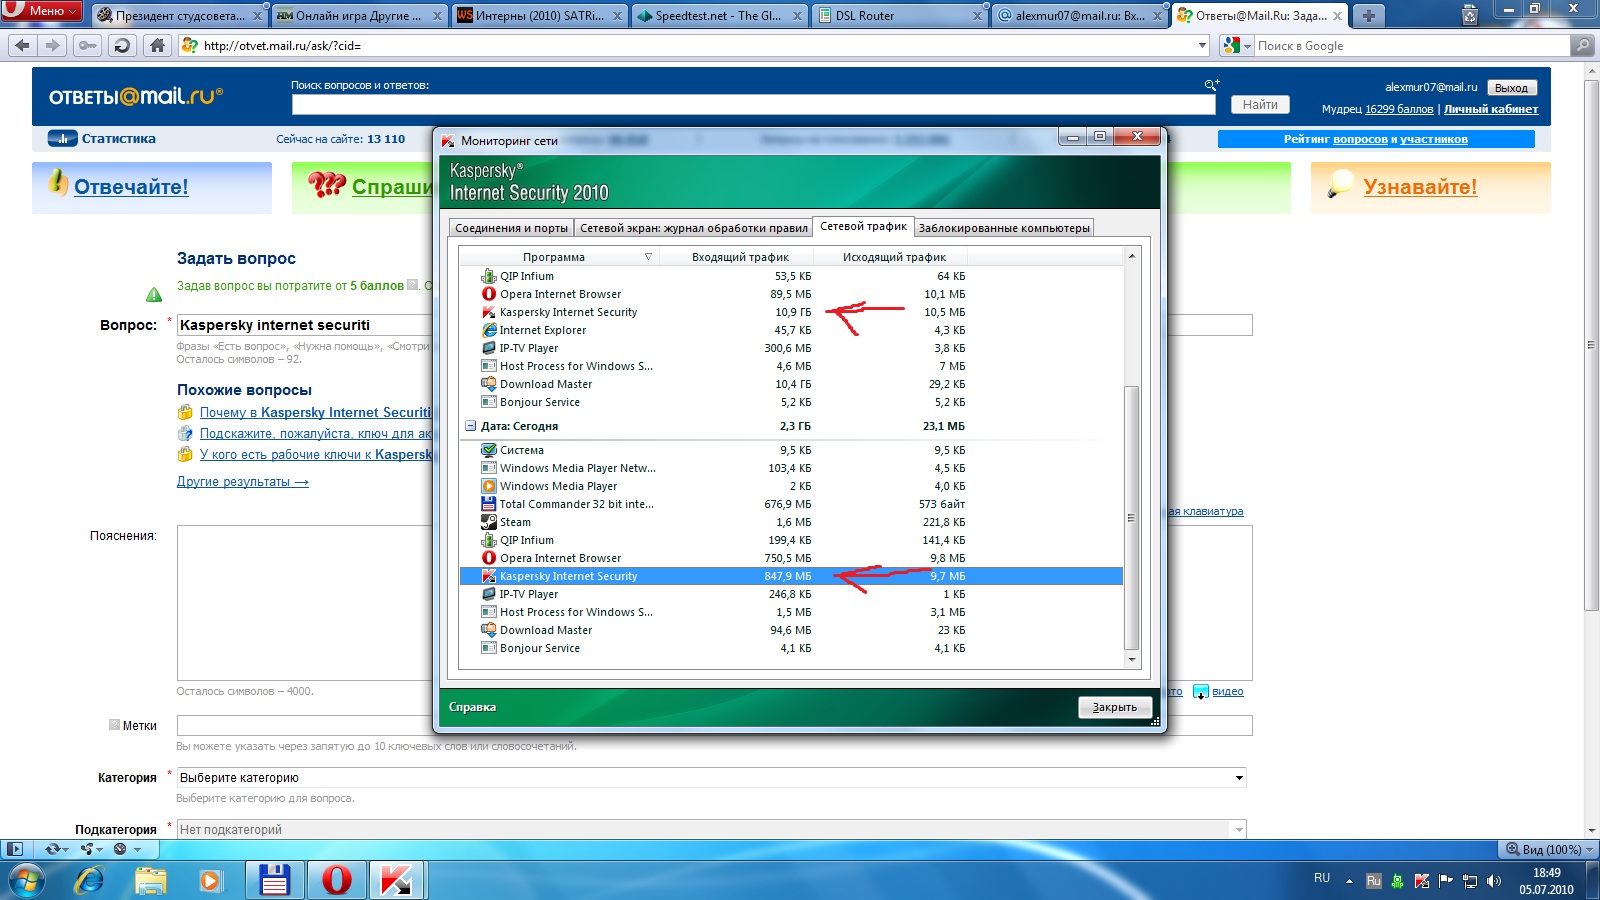The image size is (1600, 900).
Task: Switch to the DSL Router tab
Action: pyautogui.click(x=900, y=15)
